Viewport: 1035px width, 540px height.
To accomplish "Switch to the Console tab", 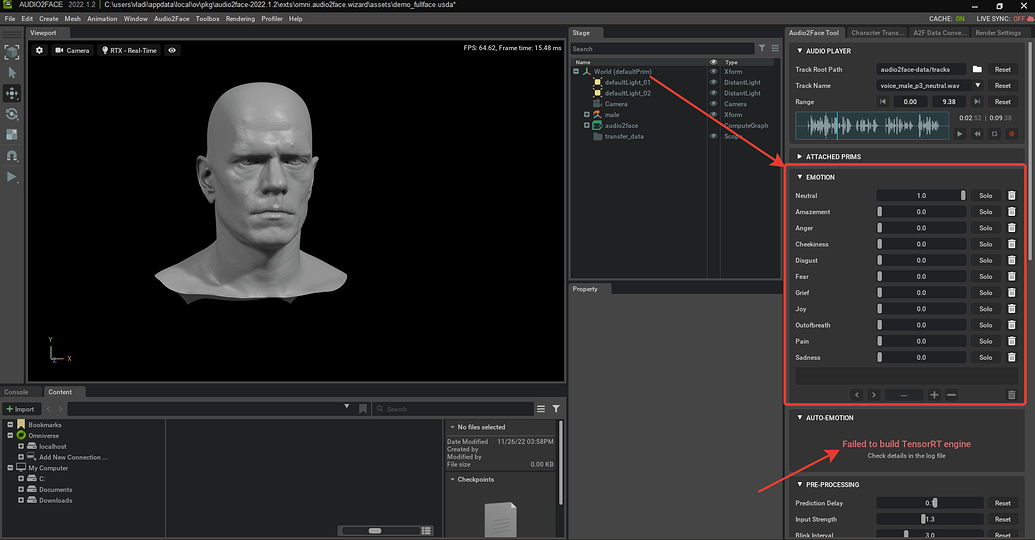I will (x=17, y=392).
